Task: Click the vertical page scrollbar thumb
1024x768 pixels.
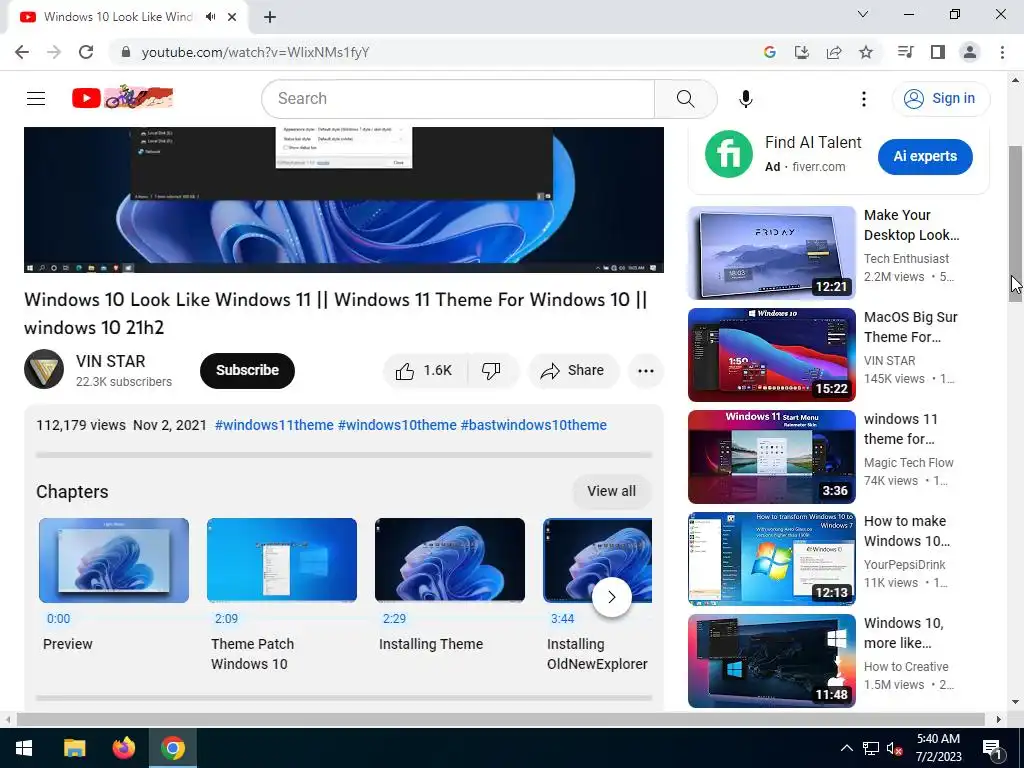Action: pos(1015,222)
